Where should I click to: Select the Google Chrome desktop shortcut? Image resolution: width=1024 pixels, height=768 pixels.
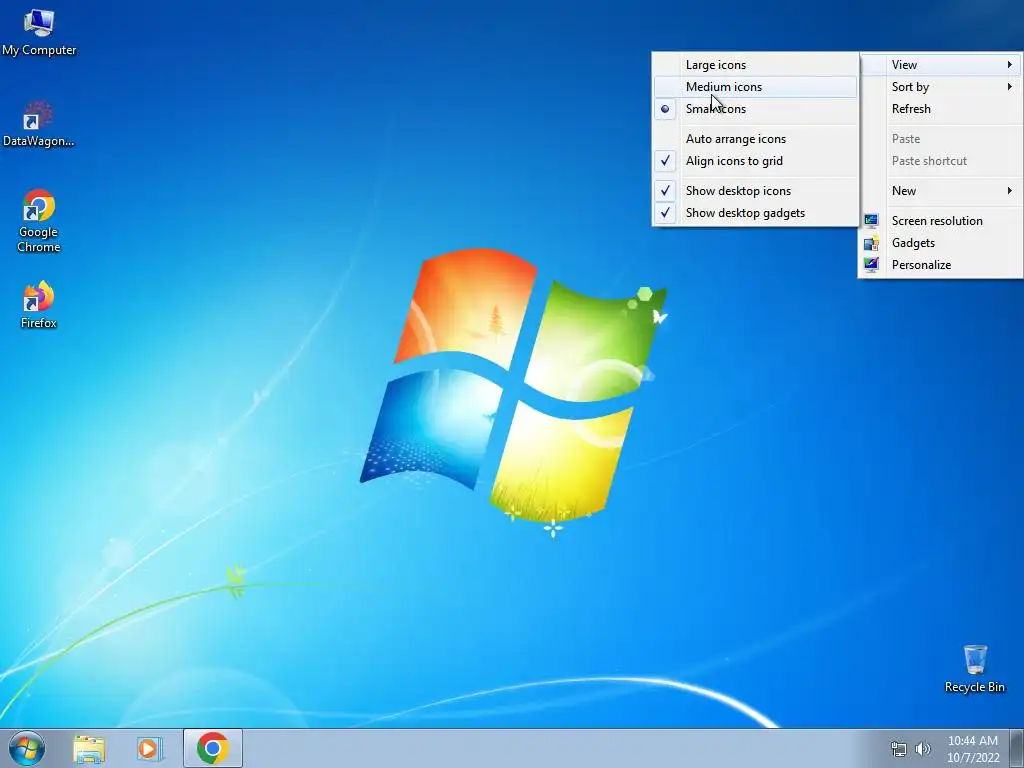pyautogui.click(x=39, y=221)
